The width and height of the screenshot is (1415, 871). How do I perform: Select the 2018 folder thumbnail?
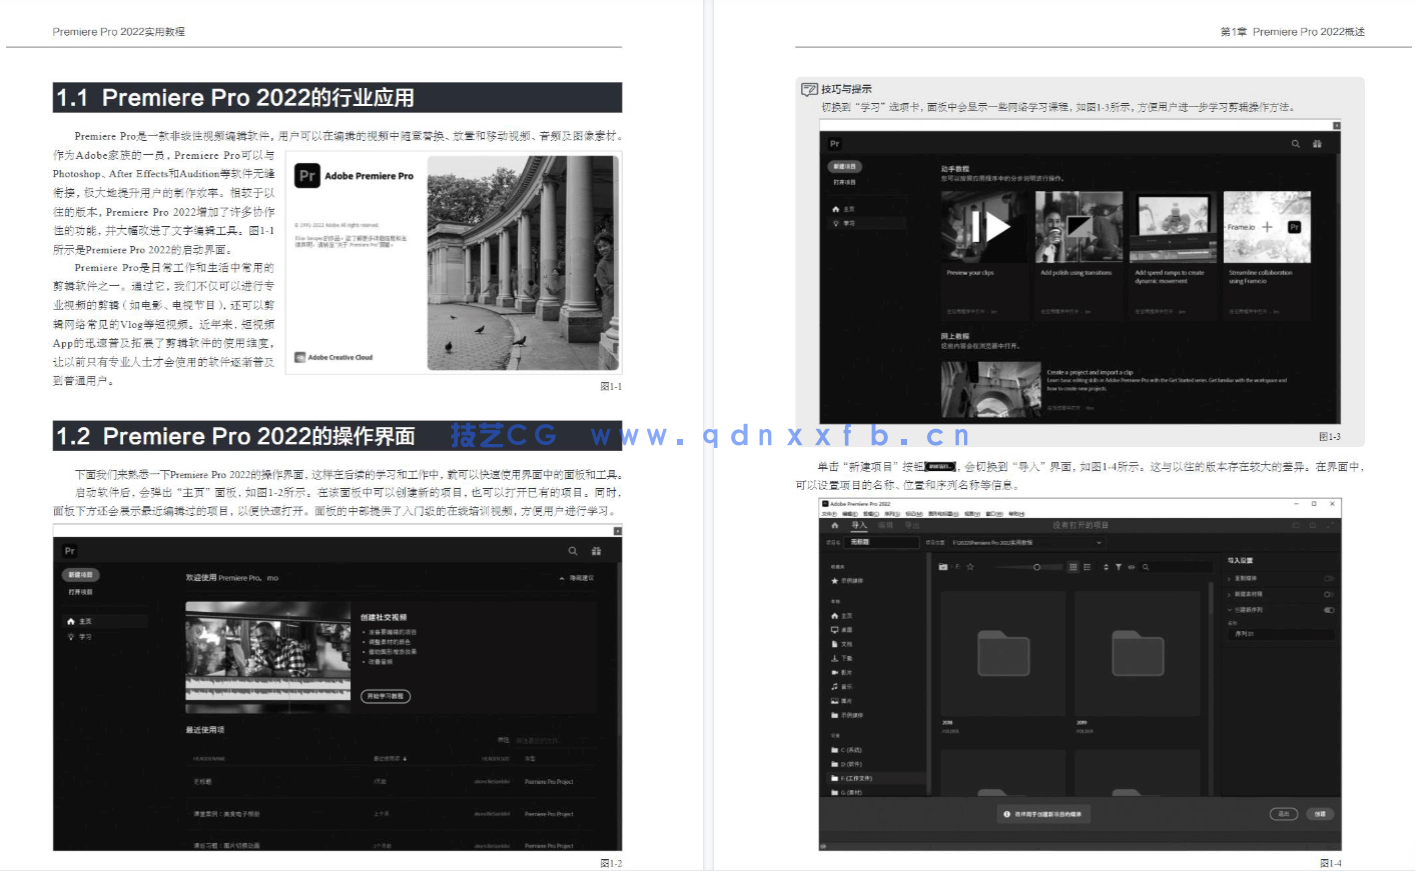(1003, 655)
